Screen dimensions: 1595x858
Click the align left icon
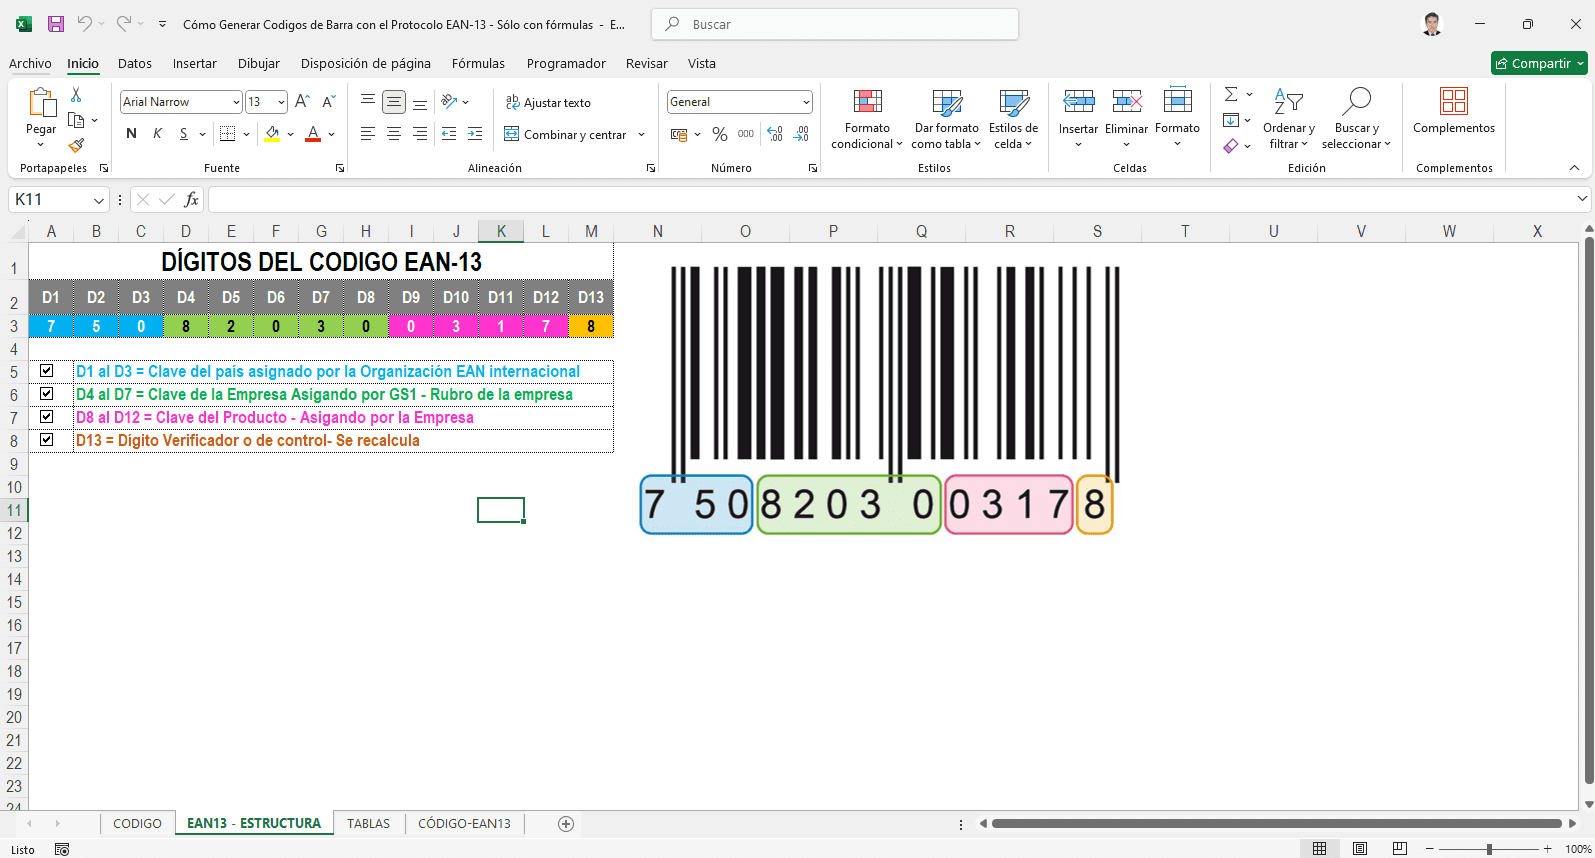(368, 134)
